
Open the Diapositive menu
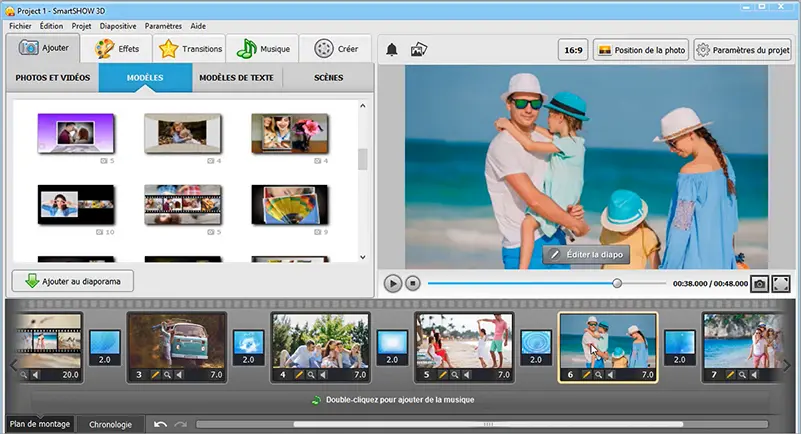point(117,25)
